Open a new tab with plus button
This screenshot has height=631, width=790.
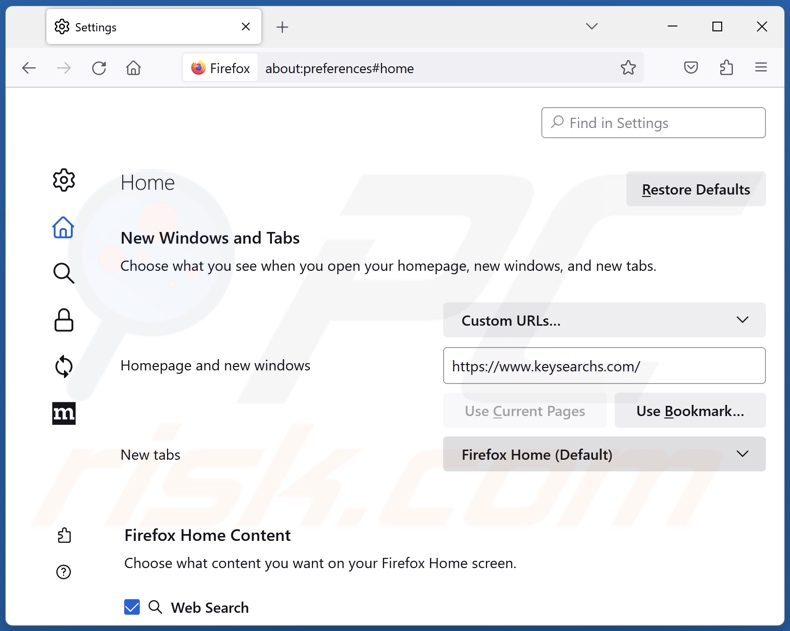[x=282, y=27]
